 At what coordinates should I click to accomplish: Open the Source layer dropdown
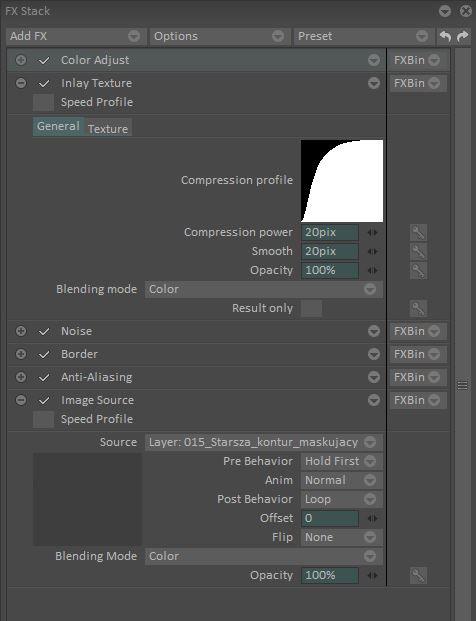[264, 442]
